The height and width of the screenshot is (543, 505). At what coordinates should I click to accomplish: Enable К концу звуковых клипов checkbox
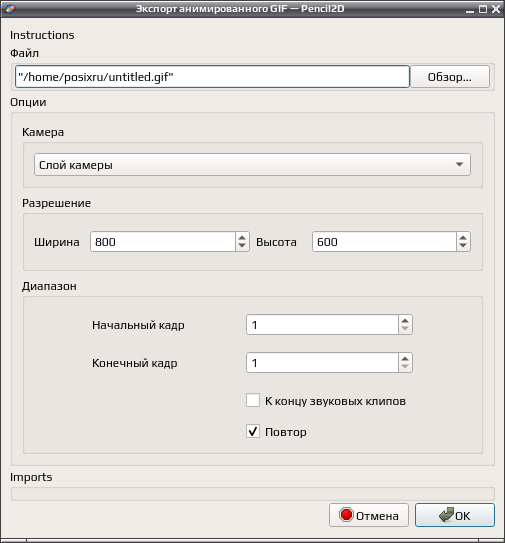point(253,400)
